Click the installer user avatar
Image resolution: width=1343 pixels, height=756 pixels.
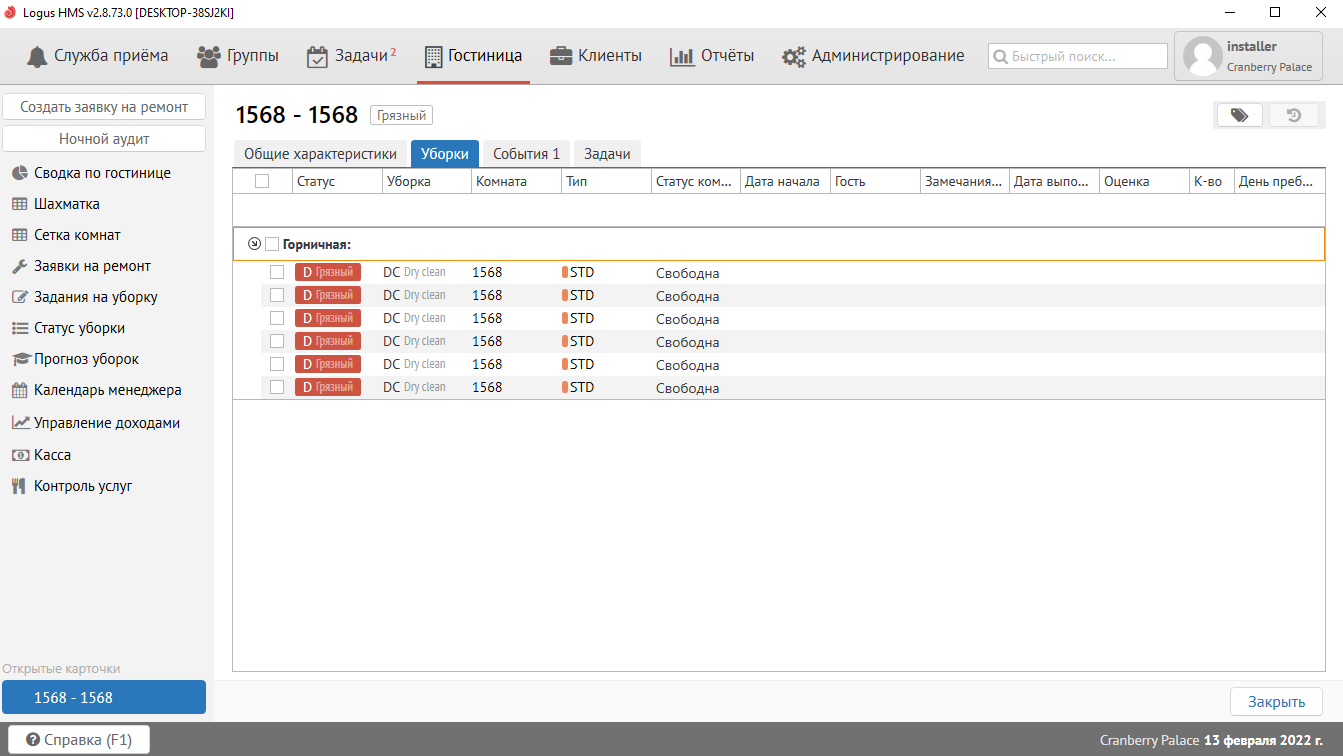[x=1202, y=57]
